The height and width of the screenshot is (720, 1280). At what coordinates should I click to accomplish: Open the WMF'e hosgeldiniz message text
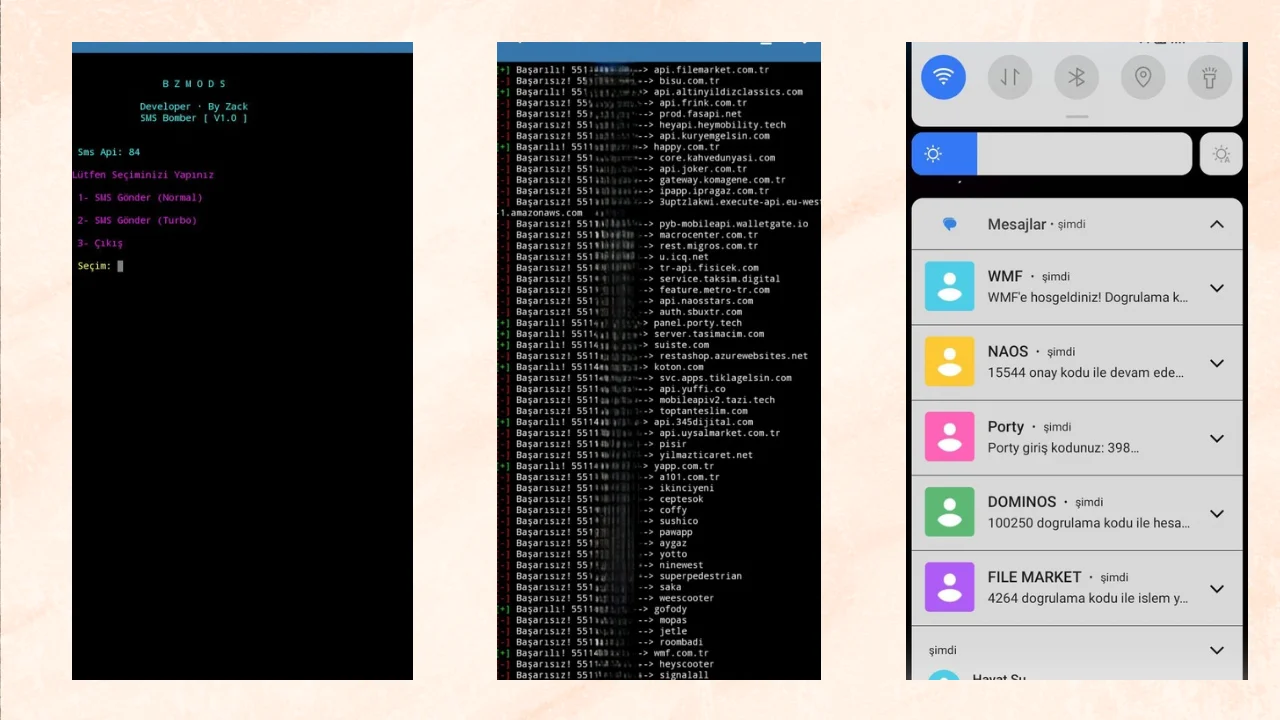(1088, 297)
